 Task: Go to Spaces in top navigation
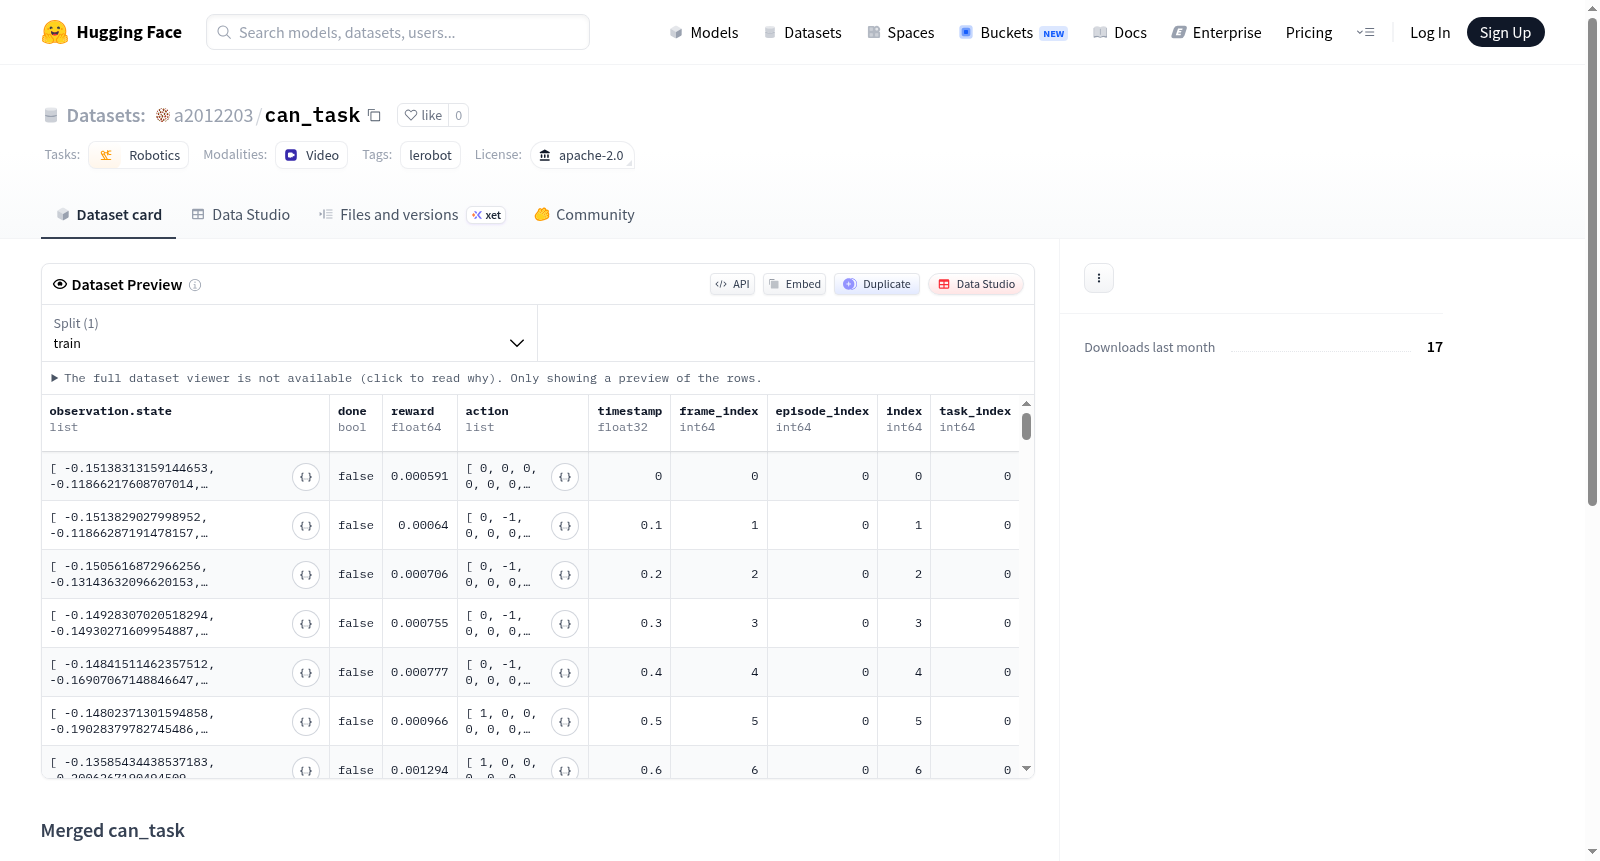point(901,32)
